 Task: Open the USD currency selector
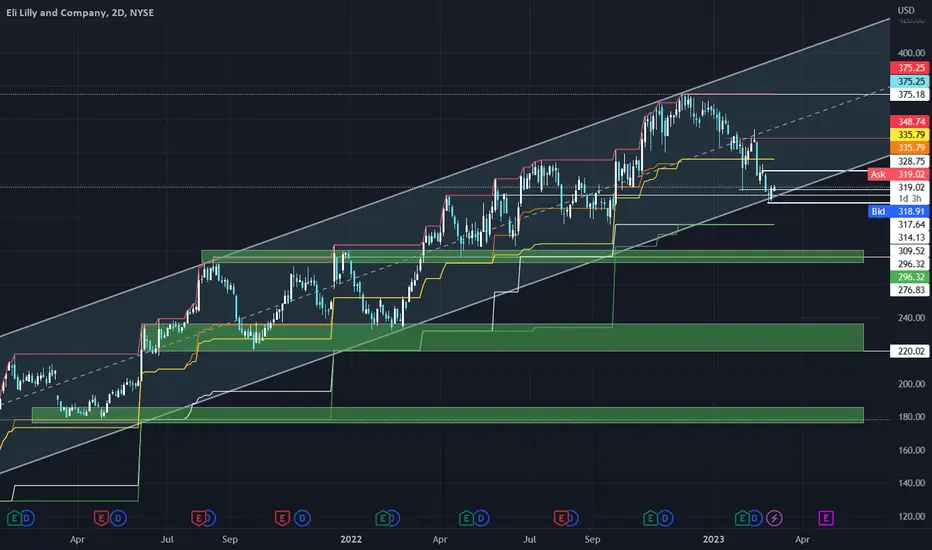(x=906, y=10)
